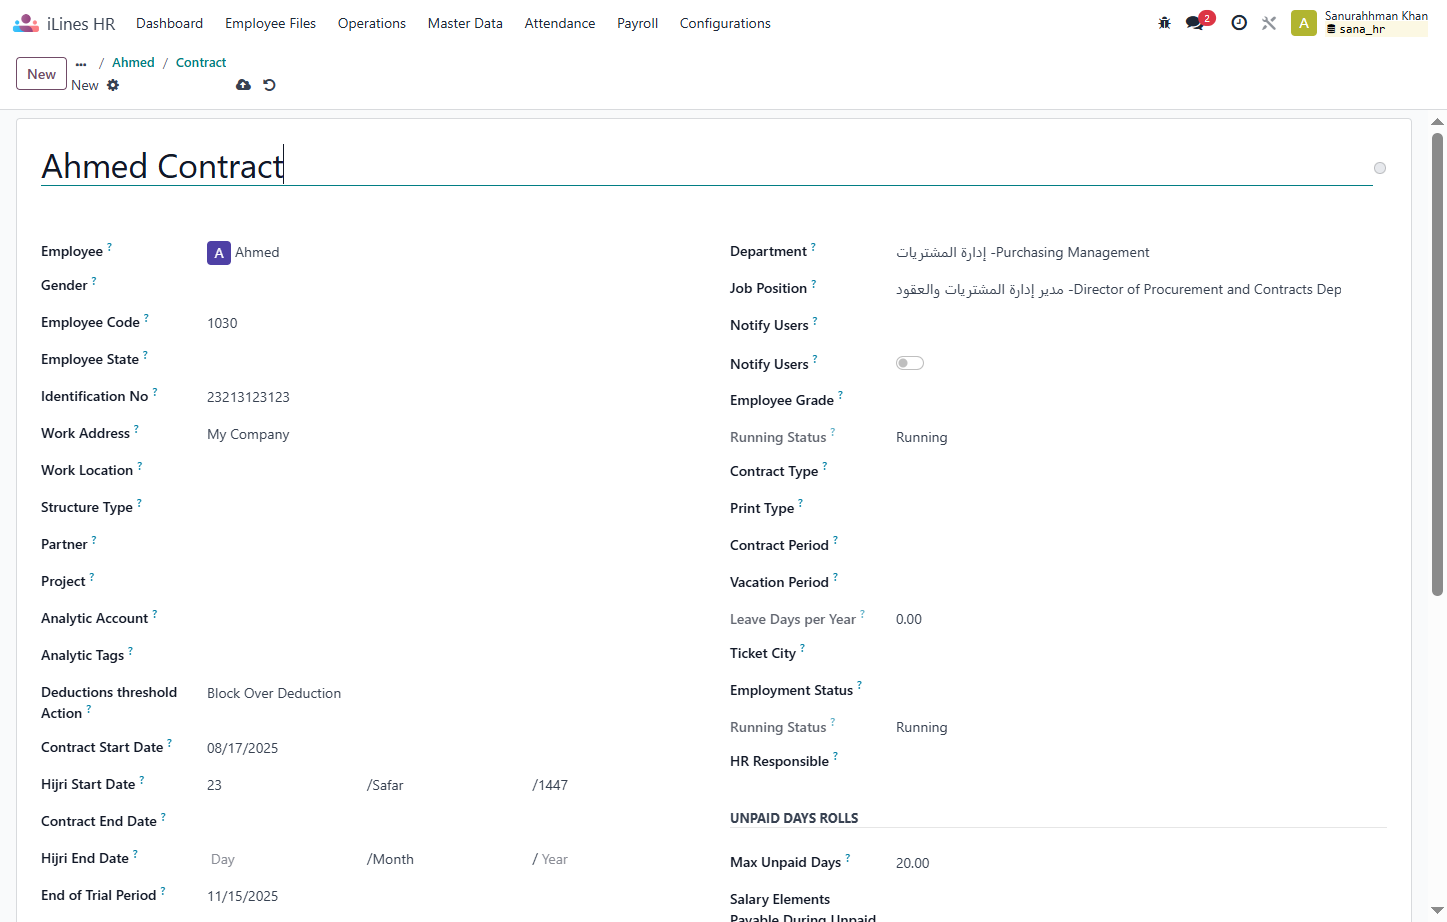Open the Payroll menu
The width and height of the screenshot is (1447, 922).
point(637,23)
